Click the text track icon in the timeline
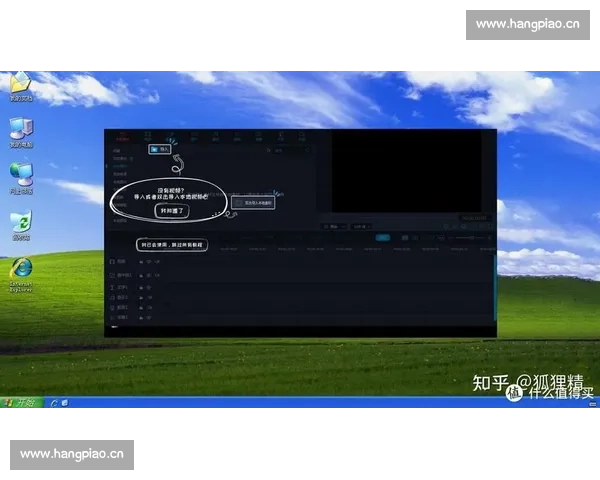 113,287
